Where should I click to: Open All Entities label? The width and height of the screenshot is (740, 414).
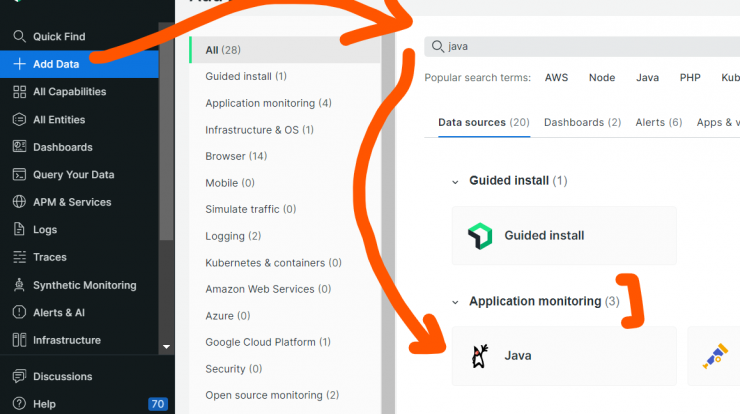click(59, 119)
